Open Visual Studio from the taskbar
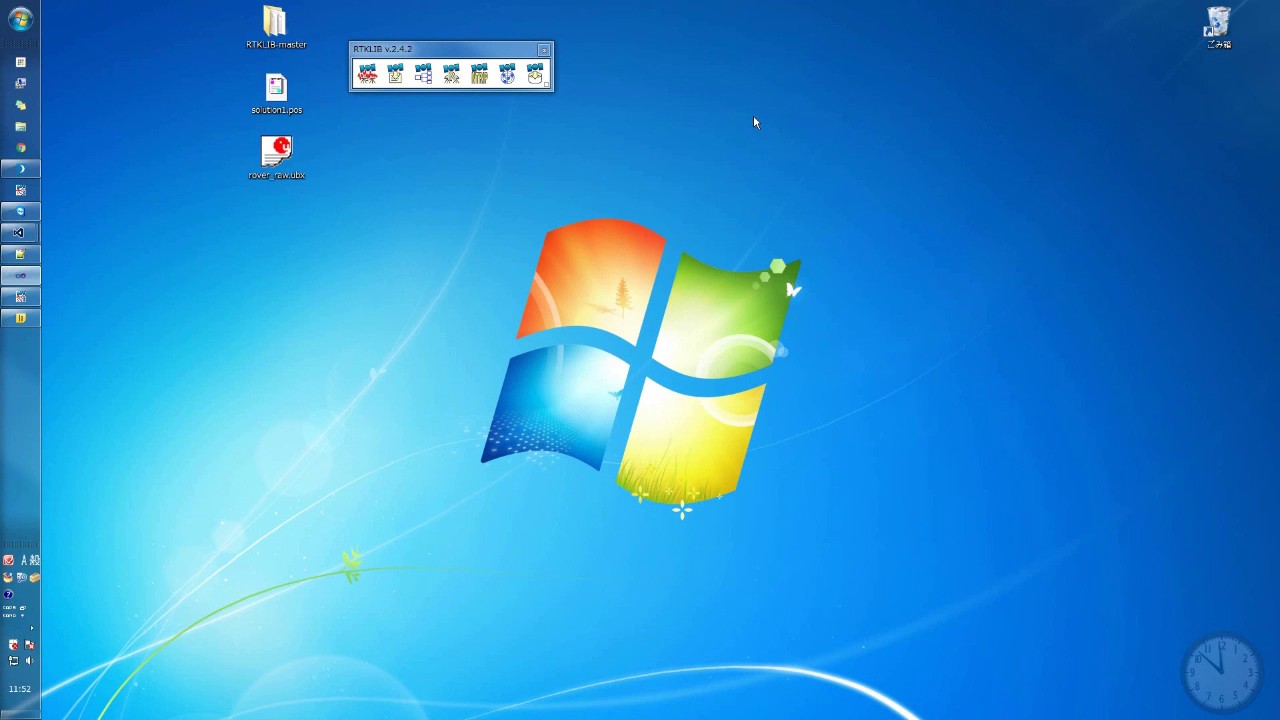Screen dimensions: 1280x720 [x=20, y=232]
